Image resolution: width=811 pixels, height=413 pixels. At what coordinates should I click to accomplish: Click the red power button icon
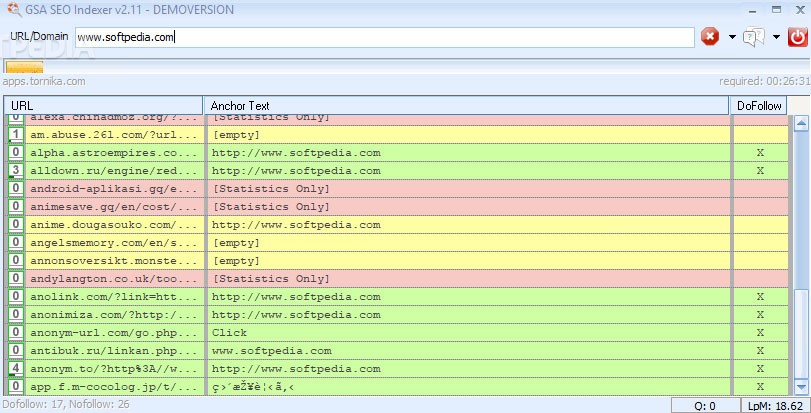tap(798, 37)
